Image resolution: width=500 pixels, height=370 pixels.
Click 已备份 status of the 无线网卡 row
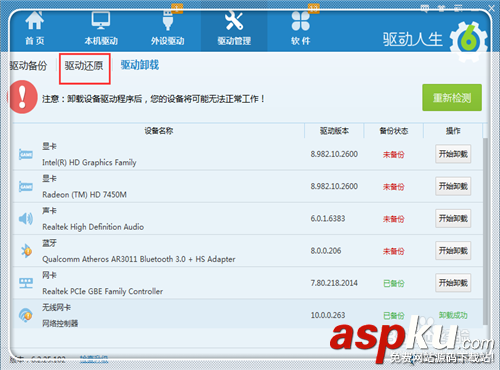click(x=394, y=315)
